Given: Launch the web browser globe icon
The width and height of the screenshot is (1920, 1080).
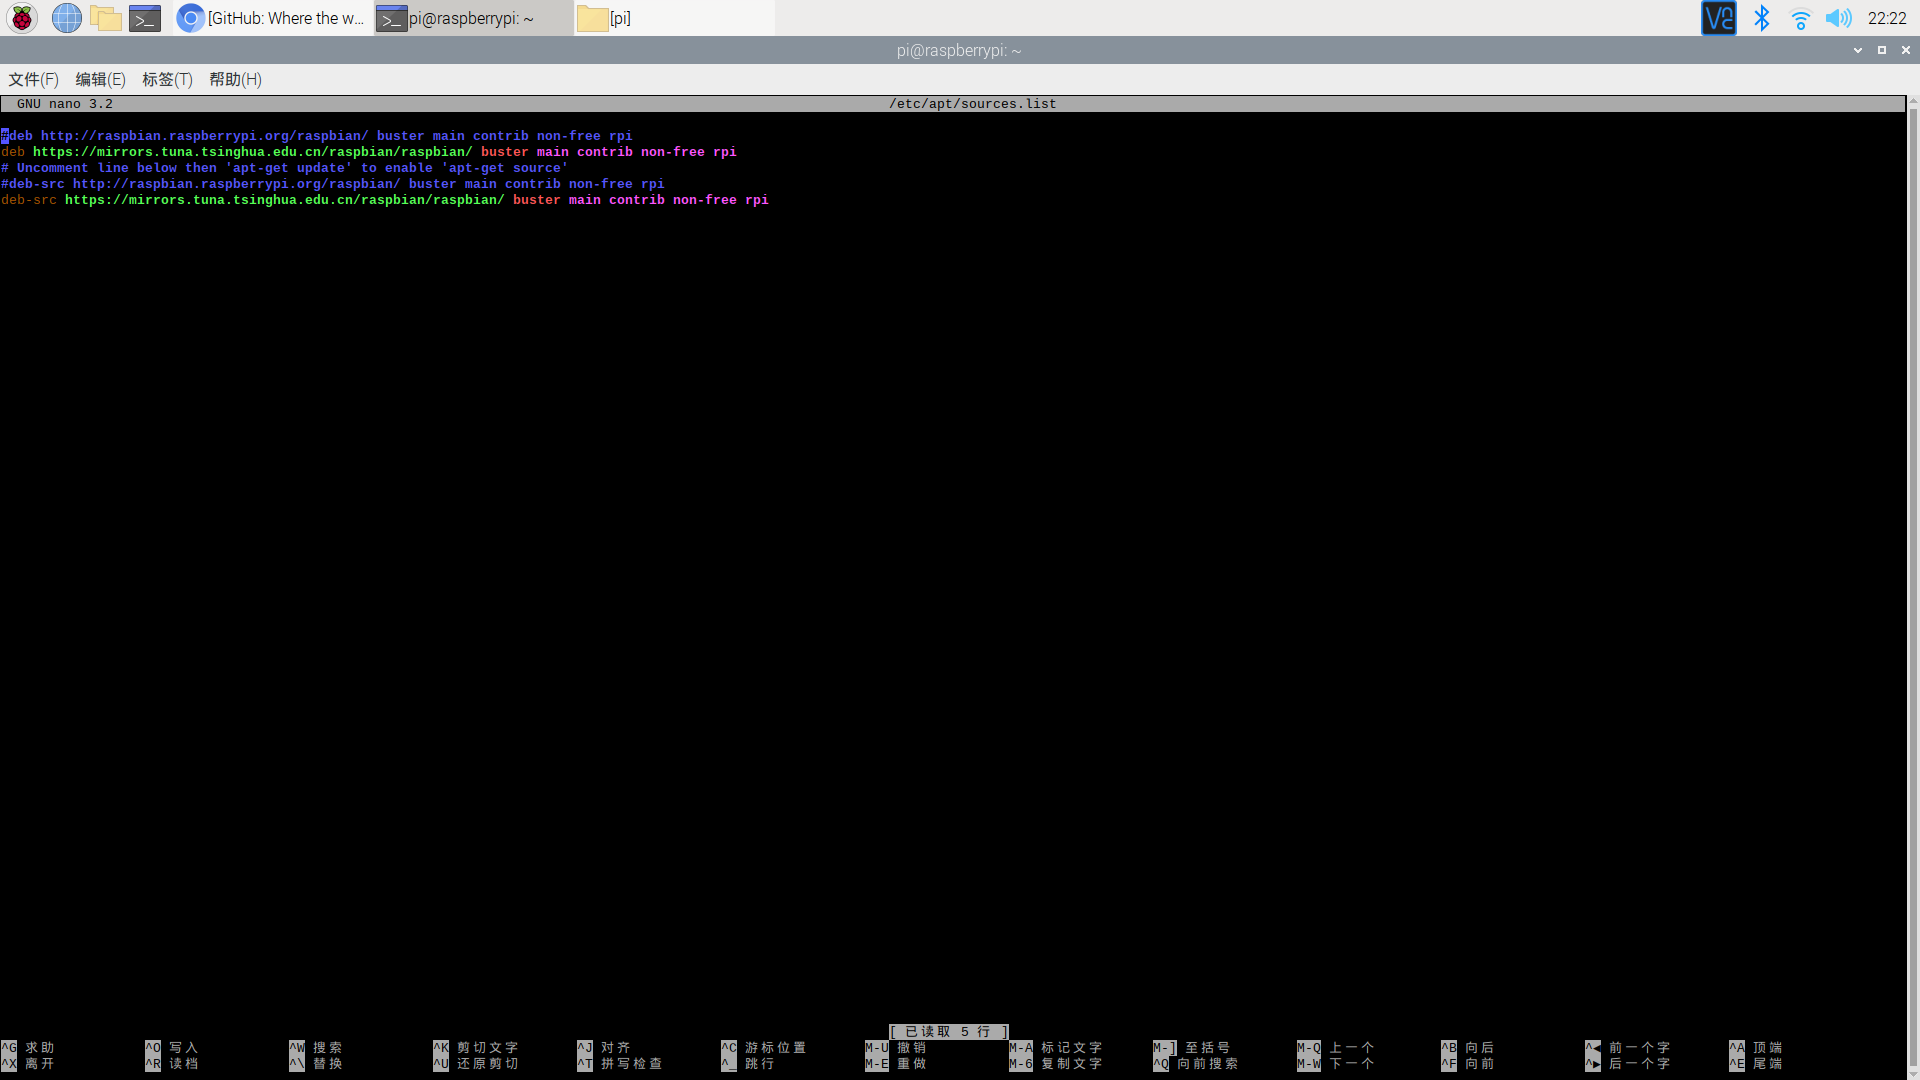Looking at the screenshot, I should (66, 18).
